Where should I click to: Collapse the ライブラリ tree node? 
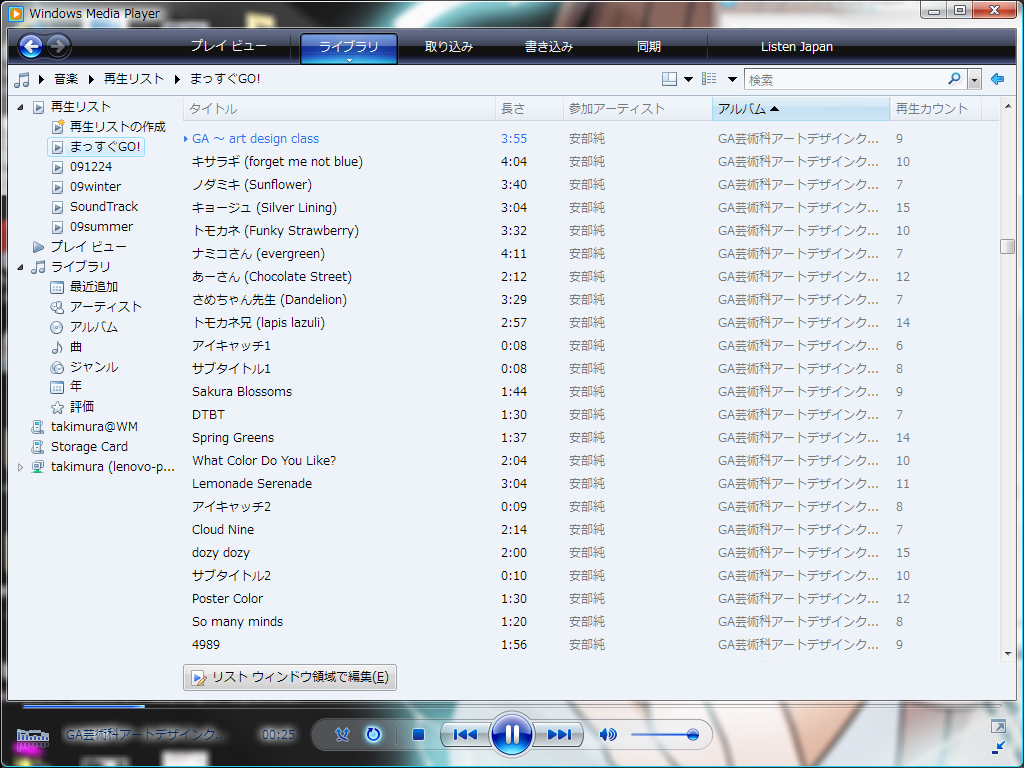point(20,267)
